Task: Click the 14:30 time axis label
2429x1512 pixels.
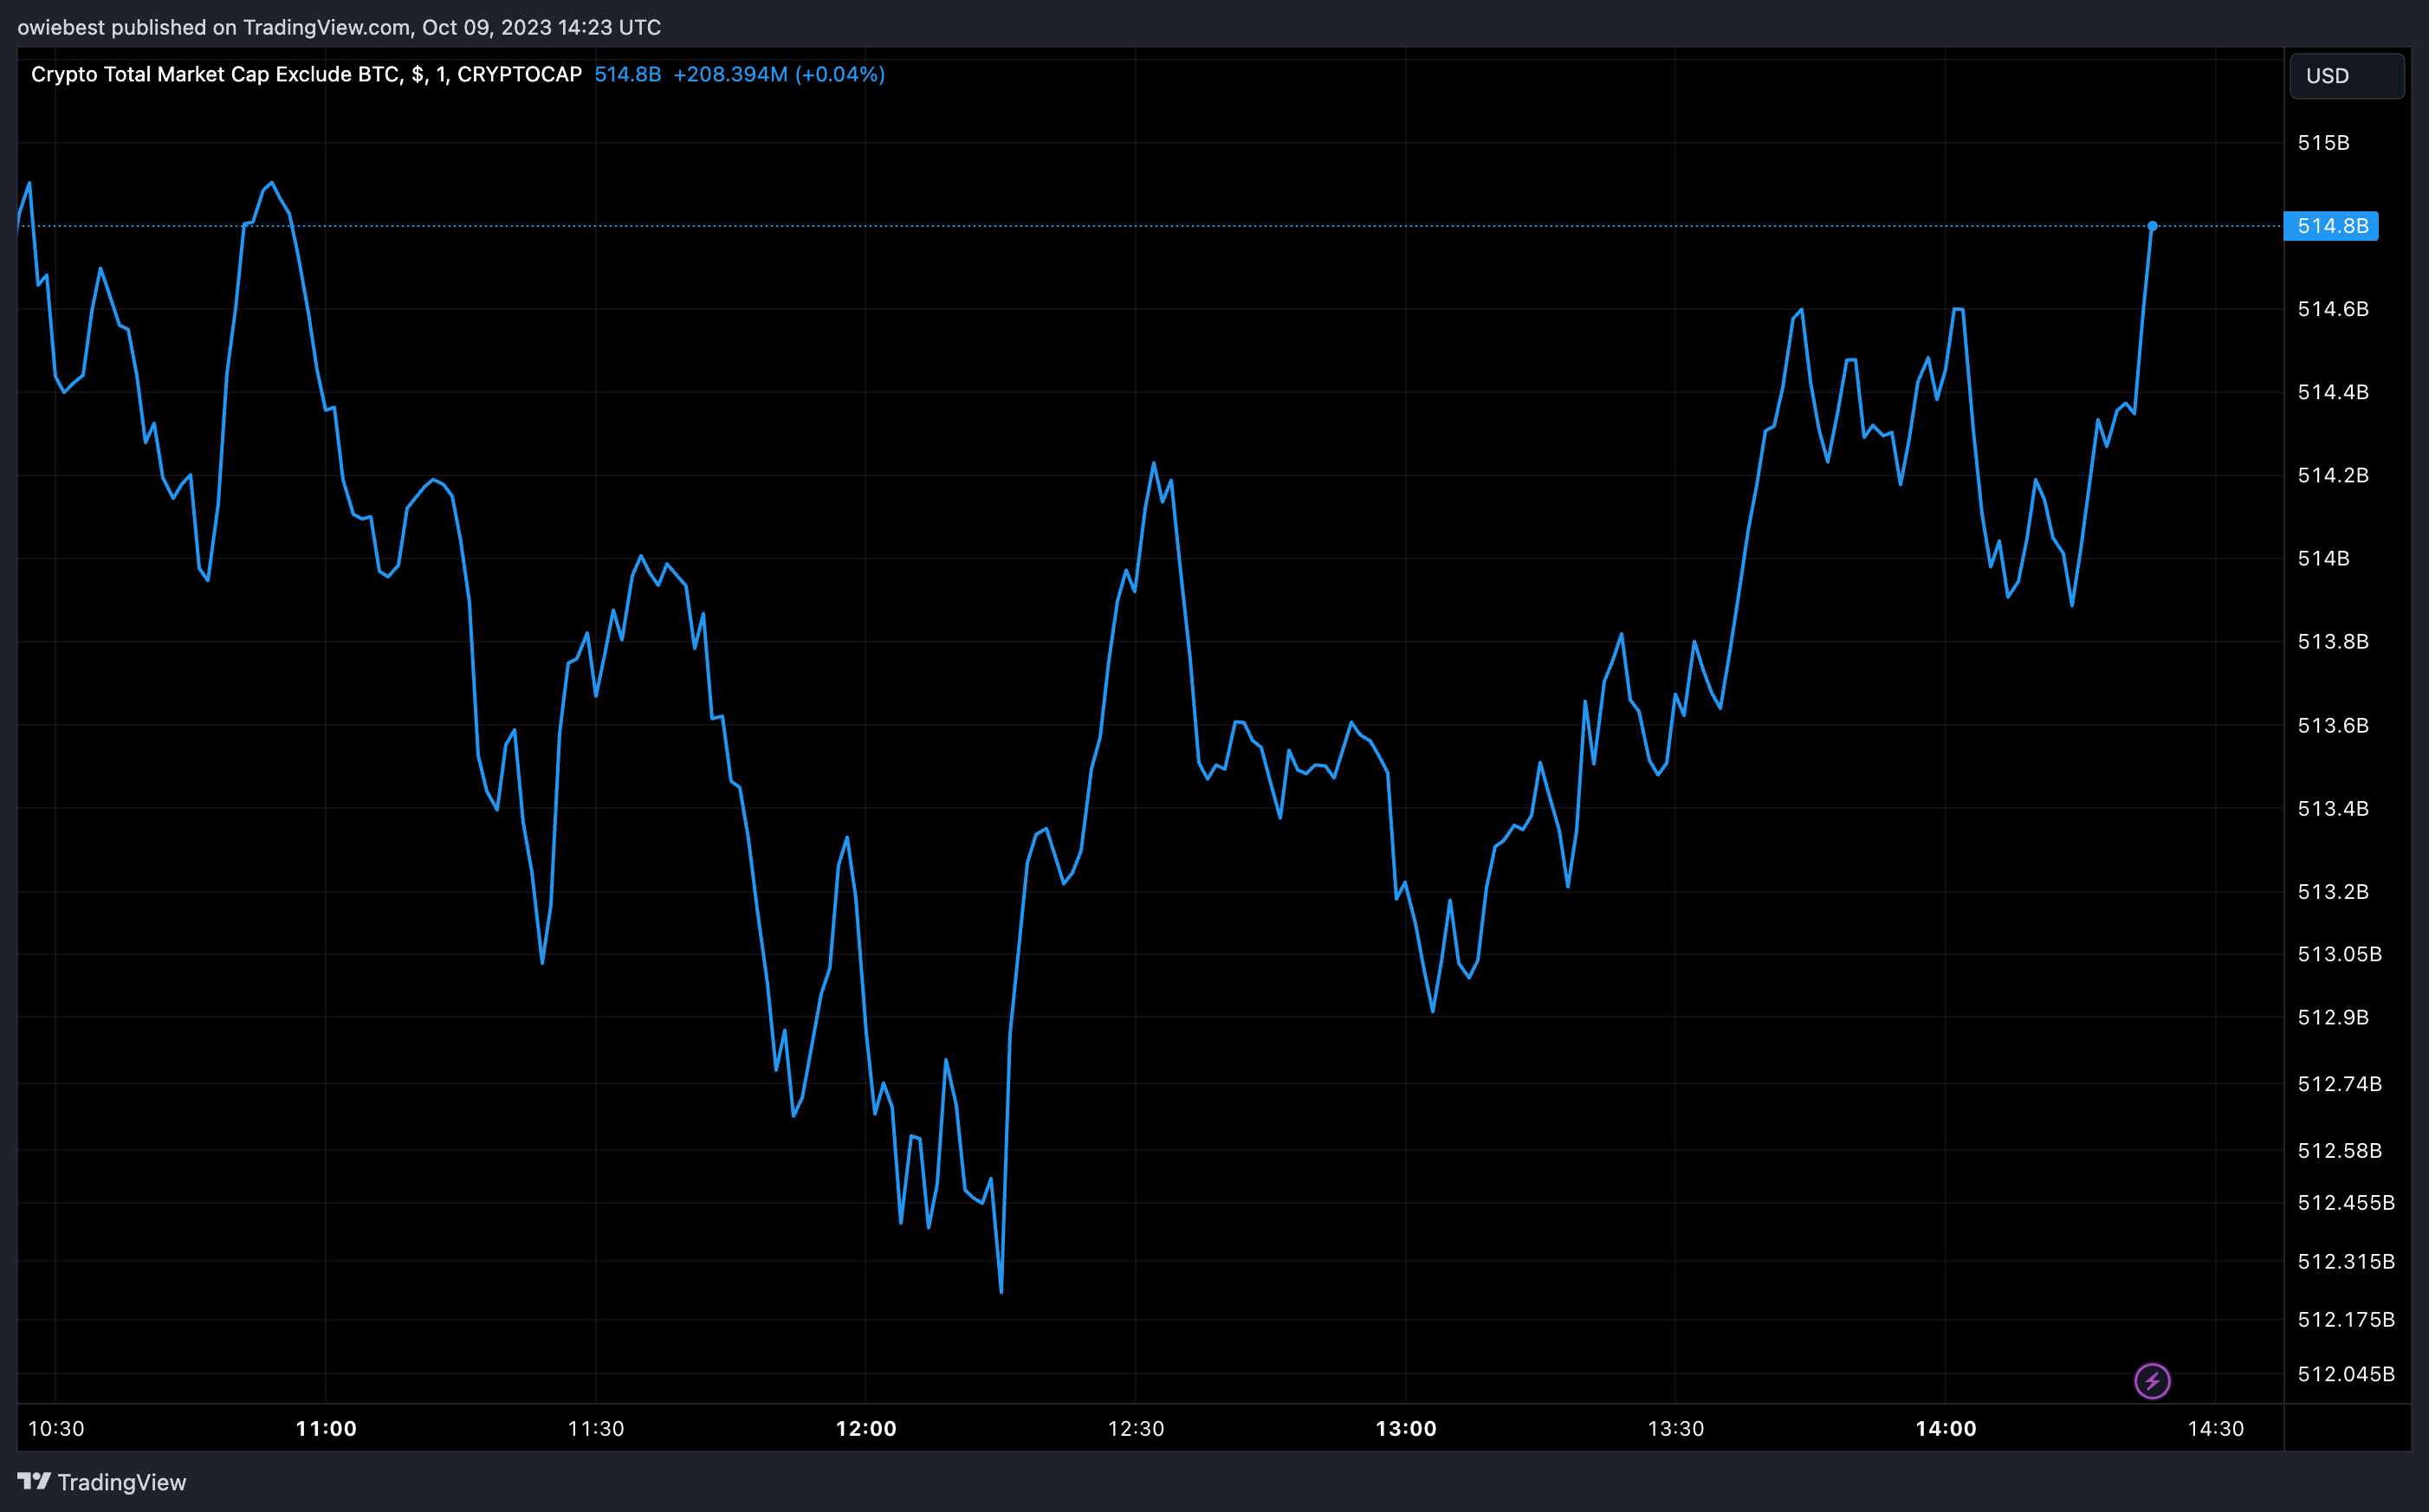Action: click(2216, 1428)
